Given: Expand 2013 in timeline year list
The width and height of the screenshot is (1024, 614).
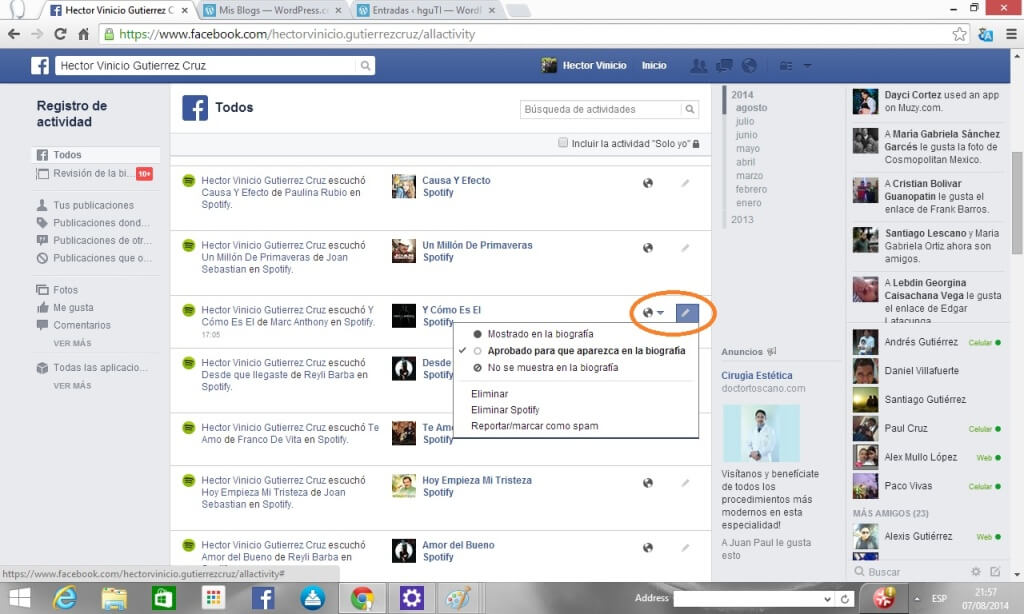Looking at the screenshot, I should pyautogui.click(x=743, y=219).
